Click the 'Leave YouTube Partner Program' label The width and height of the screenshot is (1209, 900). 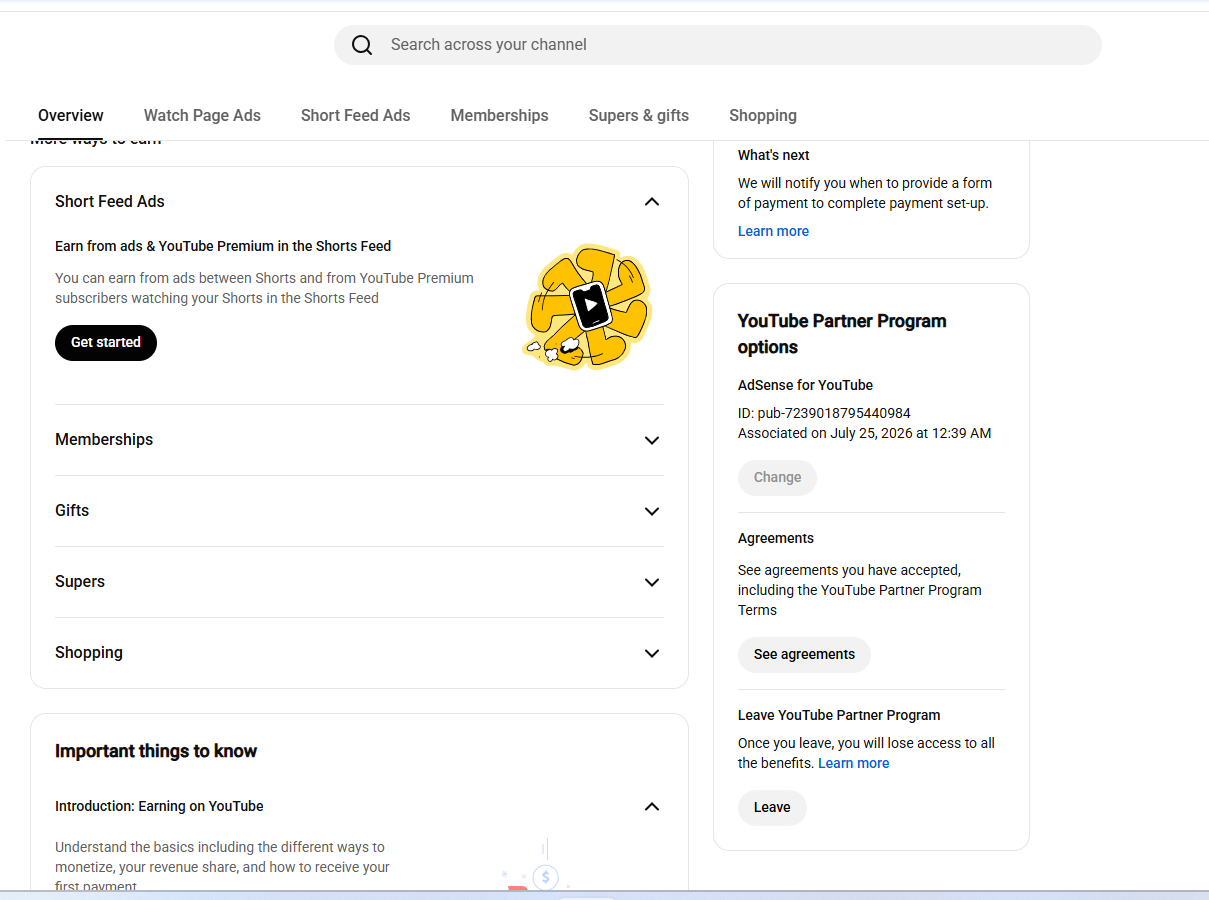839,715
